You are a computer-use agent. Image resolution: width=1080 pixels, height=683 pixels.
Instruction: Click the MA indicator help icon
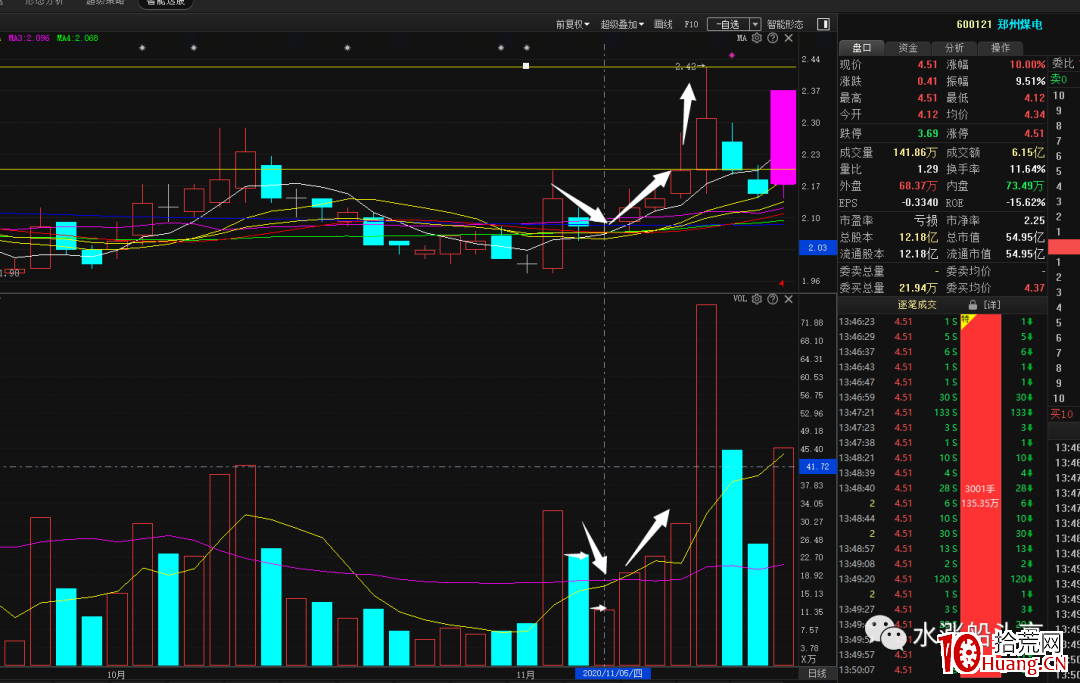pos(772,38)
